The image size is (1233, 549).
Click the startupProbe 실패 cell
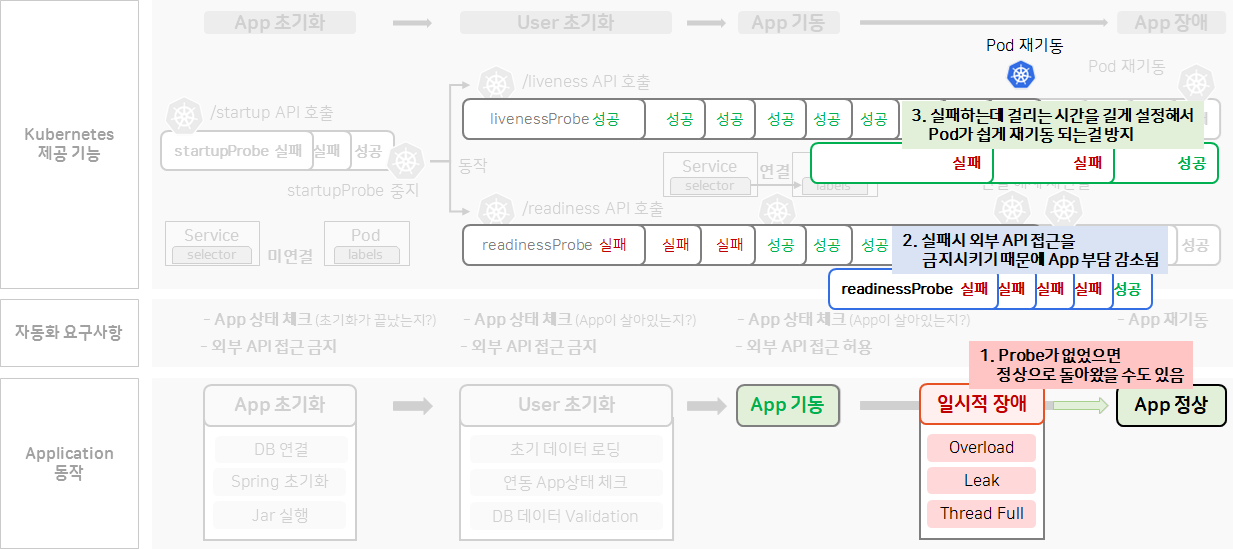tap(238, 151)
